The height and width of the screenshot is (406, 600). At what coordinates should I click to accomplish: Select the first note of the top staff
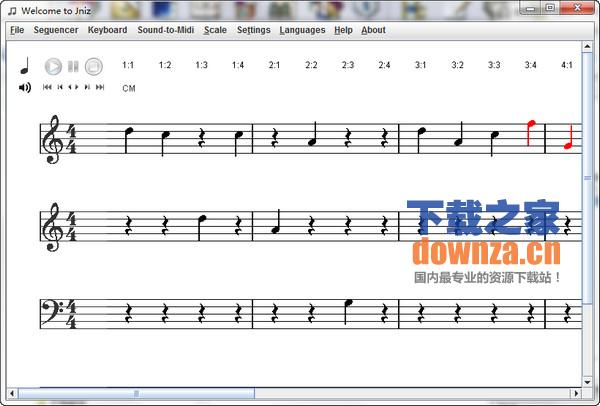129,140
